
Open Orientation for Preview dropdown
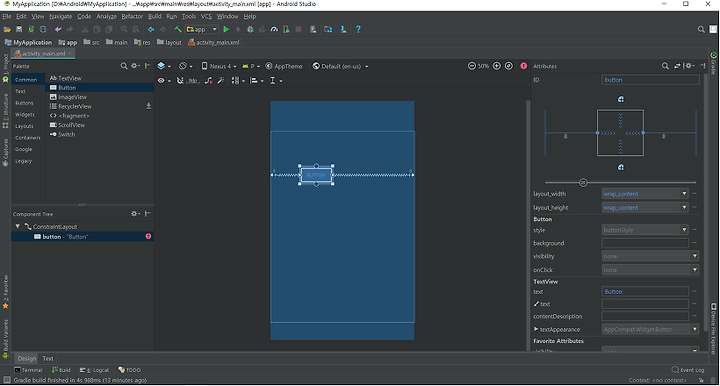(186, 66)
